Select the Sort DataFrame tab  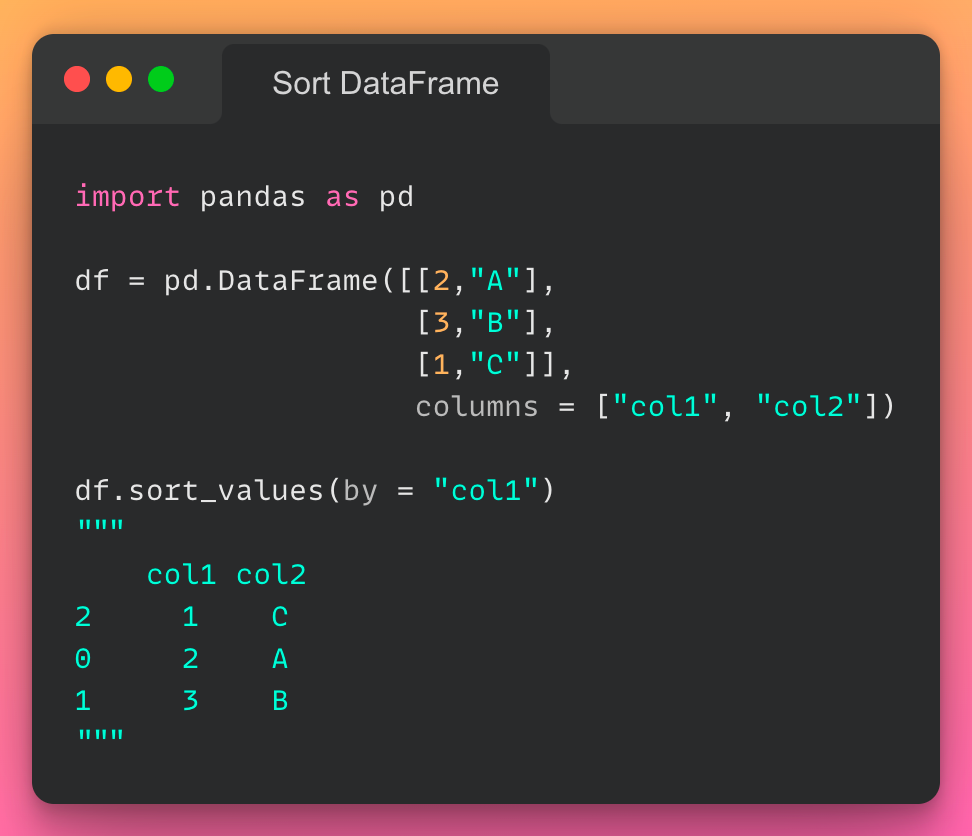(x=385, y=83)
